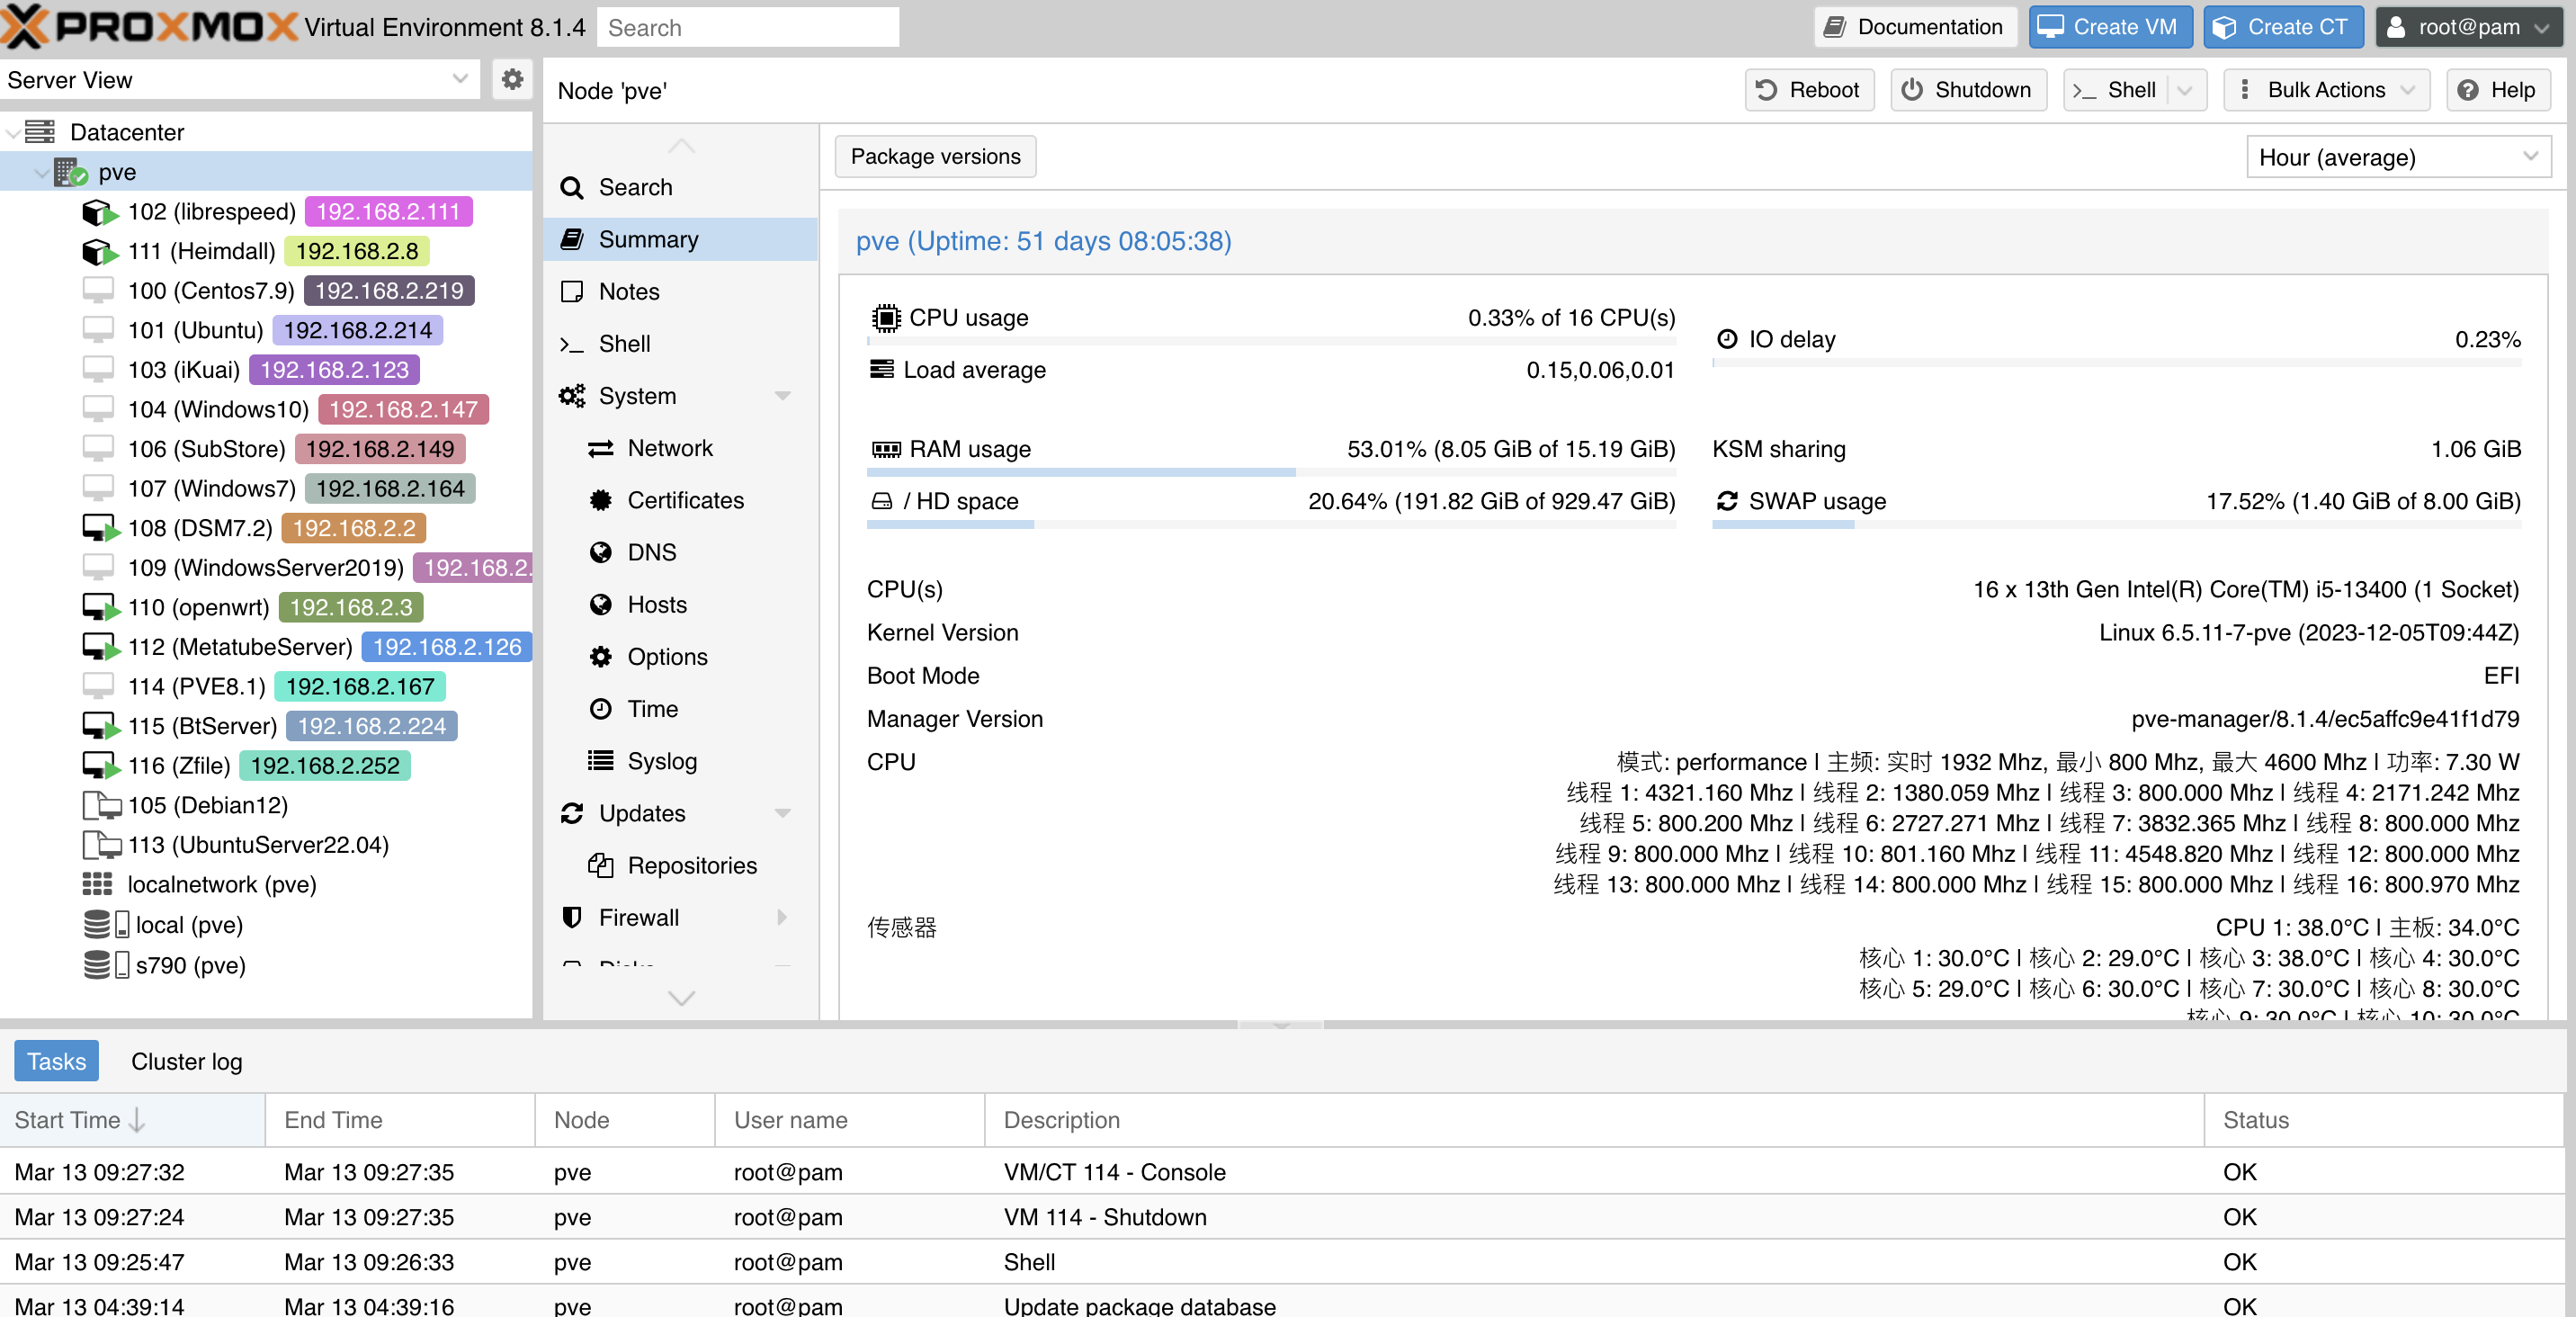
Task: Open the Documentation button
Action: coord(1914,27)
